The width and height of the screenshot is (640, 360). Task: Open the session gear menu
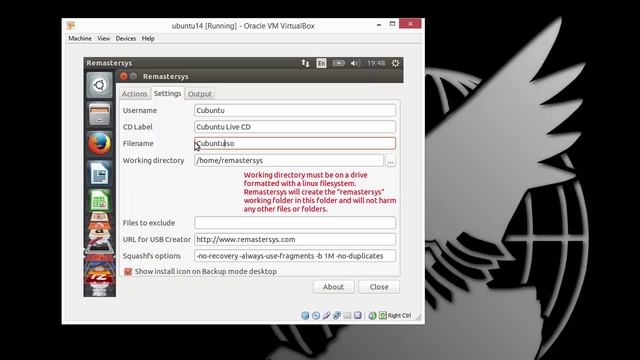tap(395, 63)
